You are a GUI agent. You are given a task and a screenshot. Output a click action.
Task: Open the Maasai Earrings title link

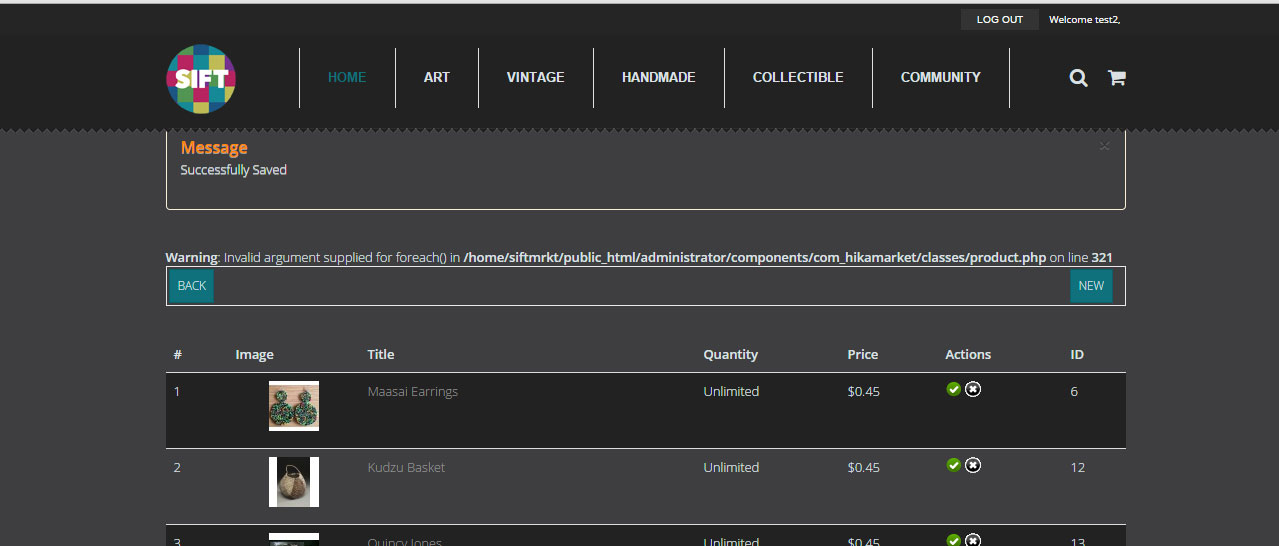pos(412,392)
